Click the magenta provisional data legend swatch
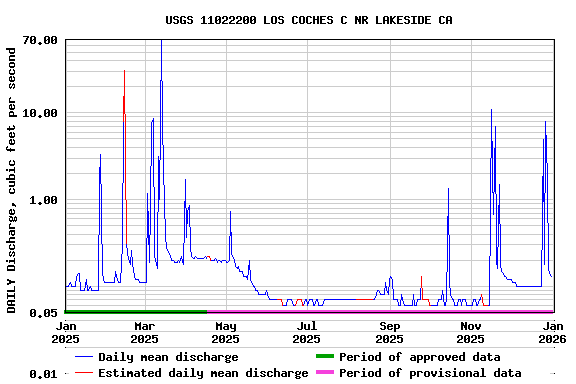This screenshot has height=384, width=576. [x=325, y=372]
